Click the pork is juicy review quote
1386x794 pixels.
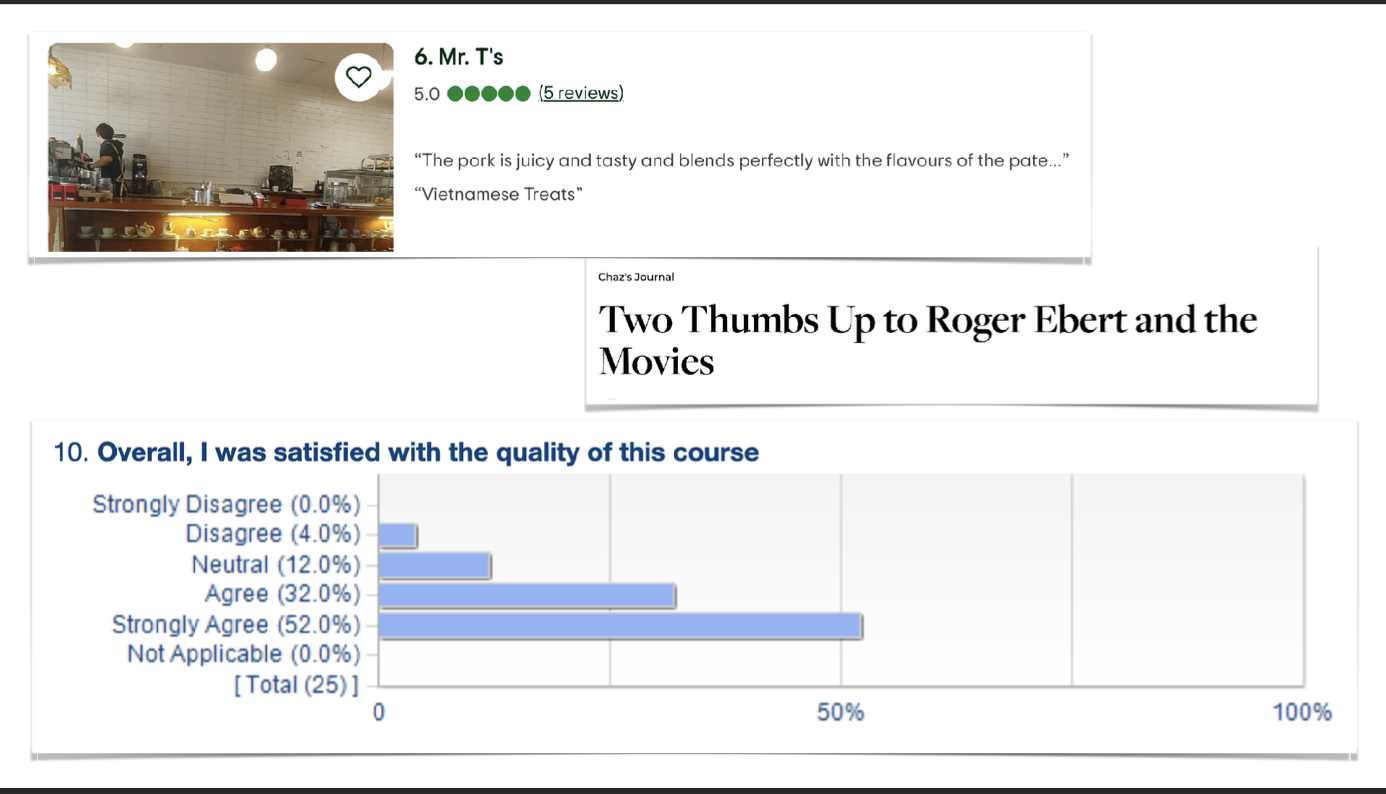pyautogui.click(x=742, y=160)
